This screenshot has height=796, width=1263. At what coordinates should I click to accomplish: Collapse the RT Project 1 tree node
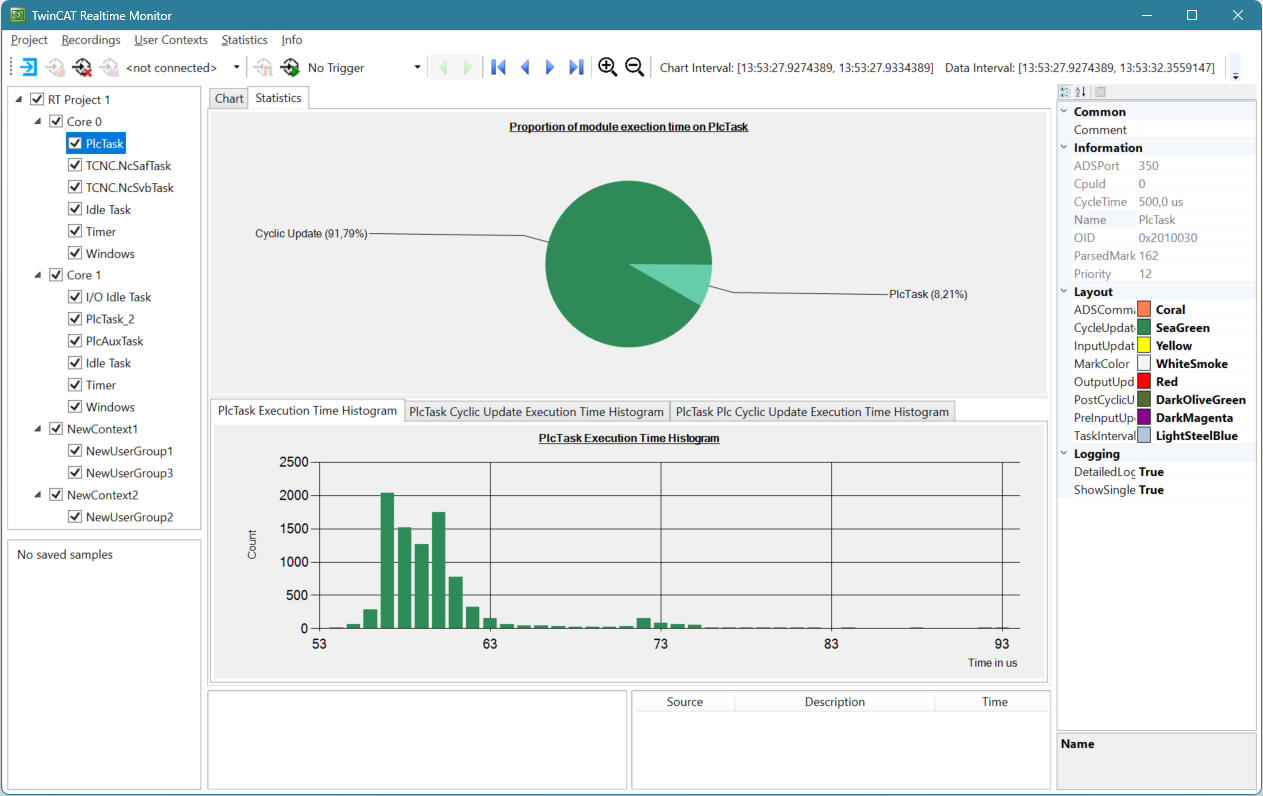(x=20, y=100)
